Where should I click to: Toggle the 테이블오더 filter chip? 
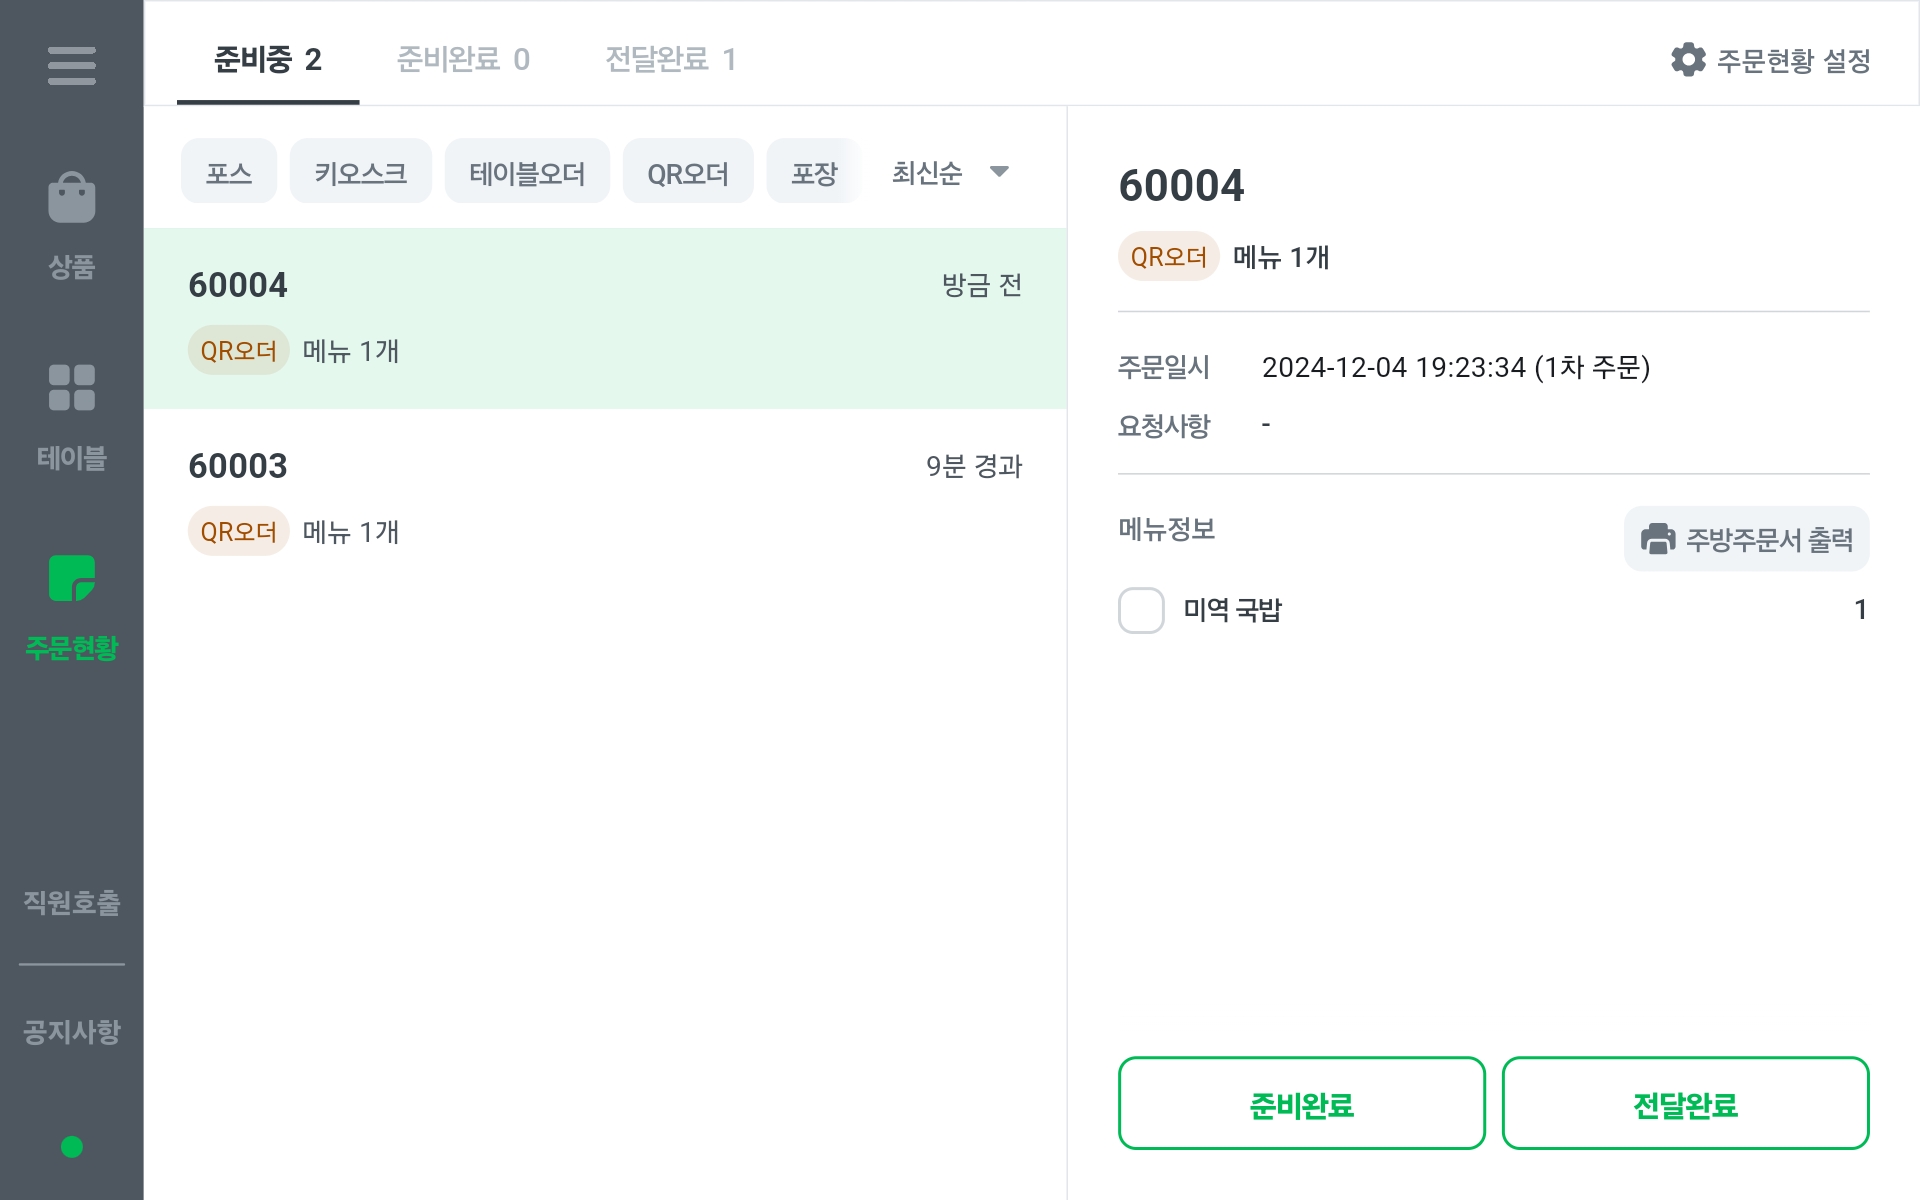click(x=527, y=173)
